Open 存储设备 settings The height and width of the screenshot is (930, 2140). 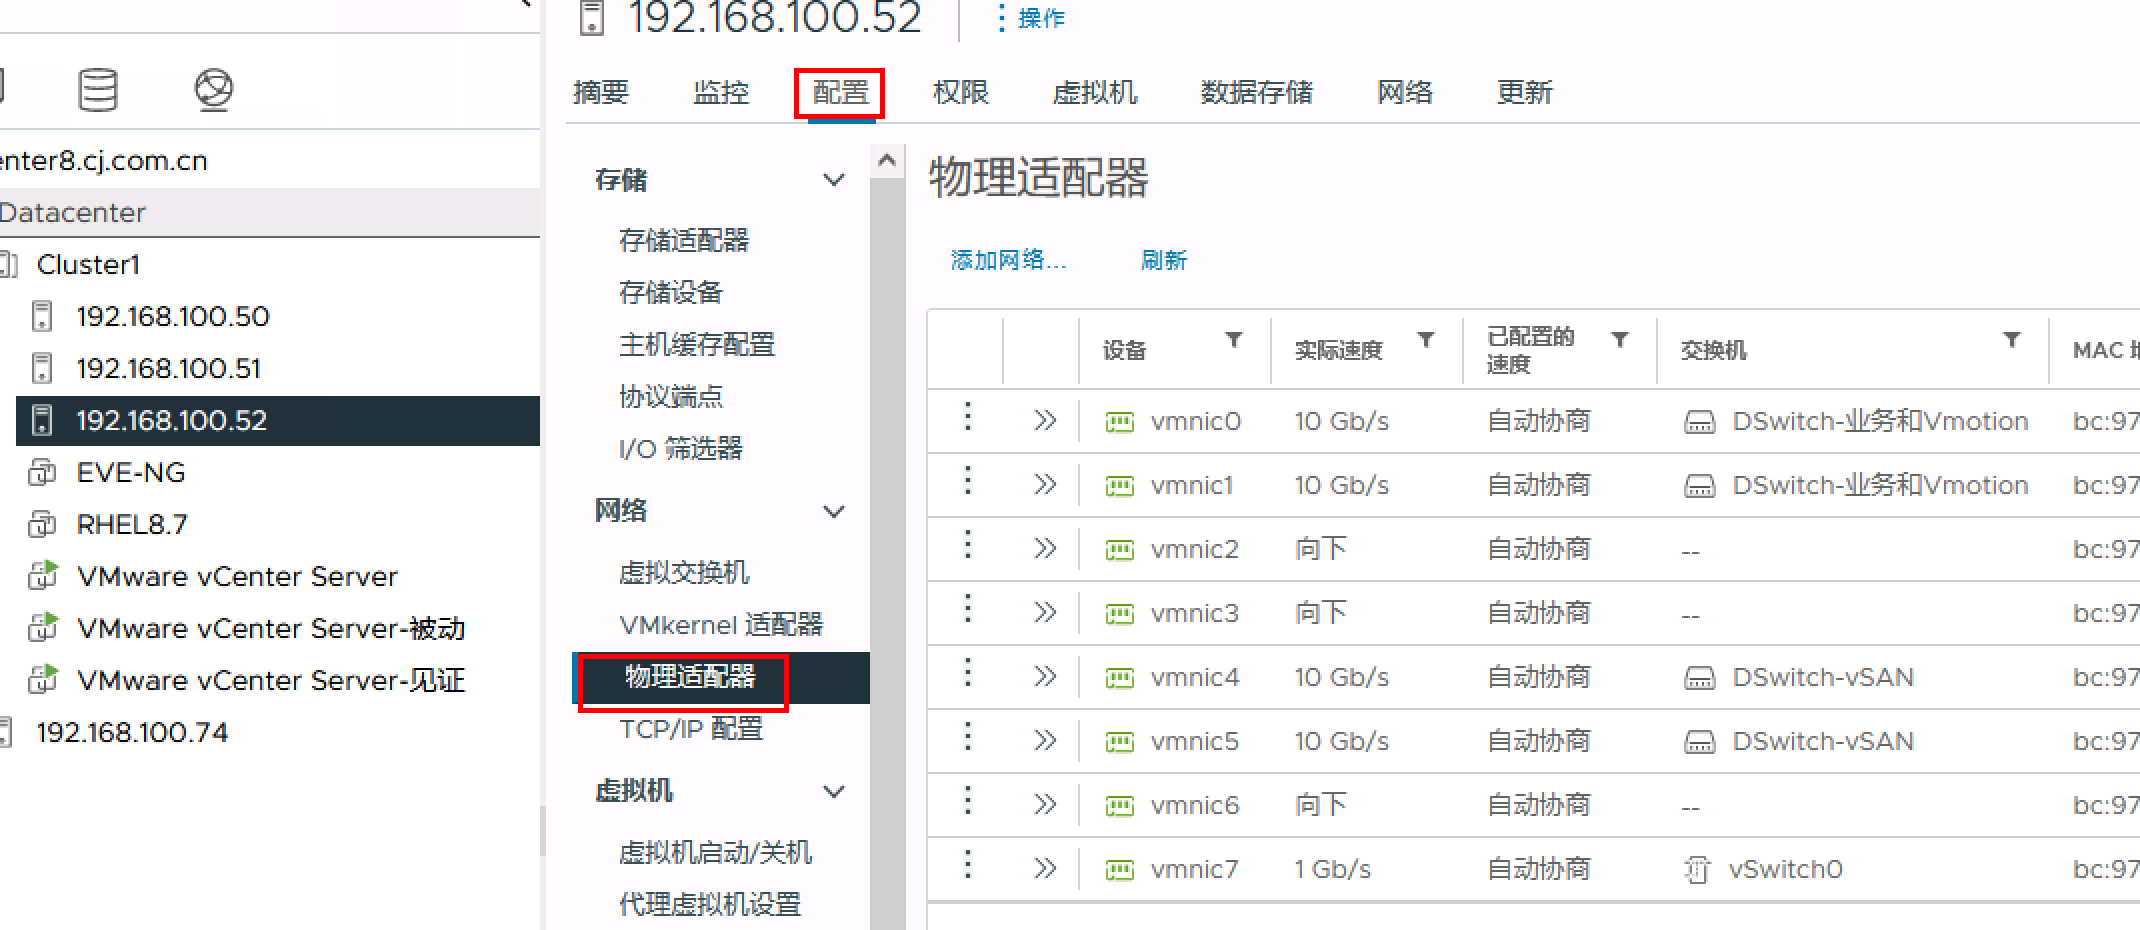(x=671, y=292)
